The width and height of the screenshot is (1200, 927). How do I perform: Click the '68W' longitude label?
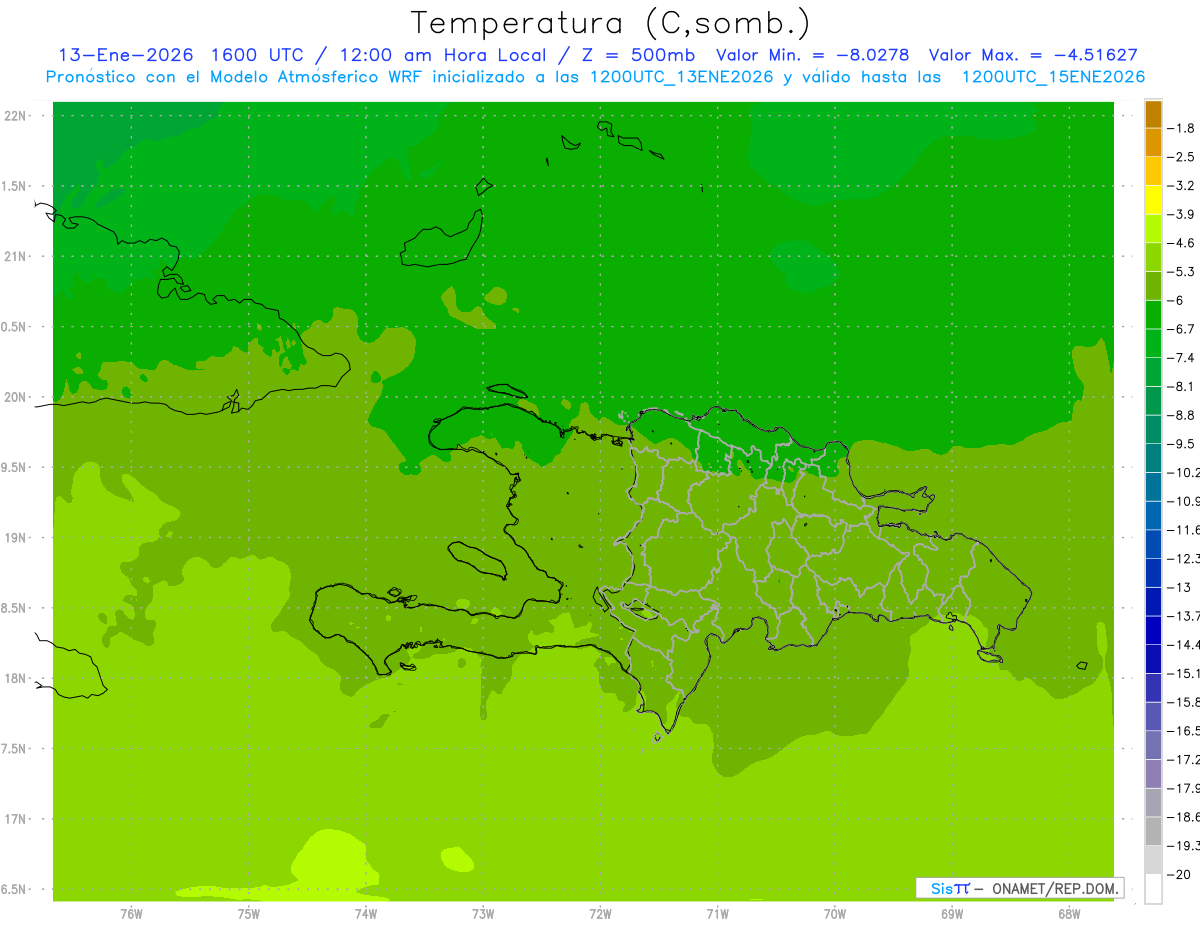[1069, 914]
